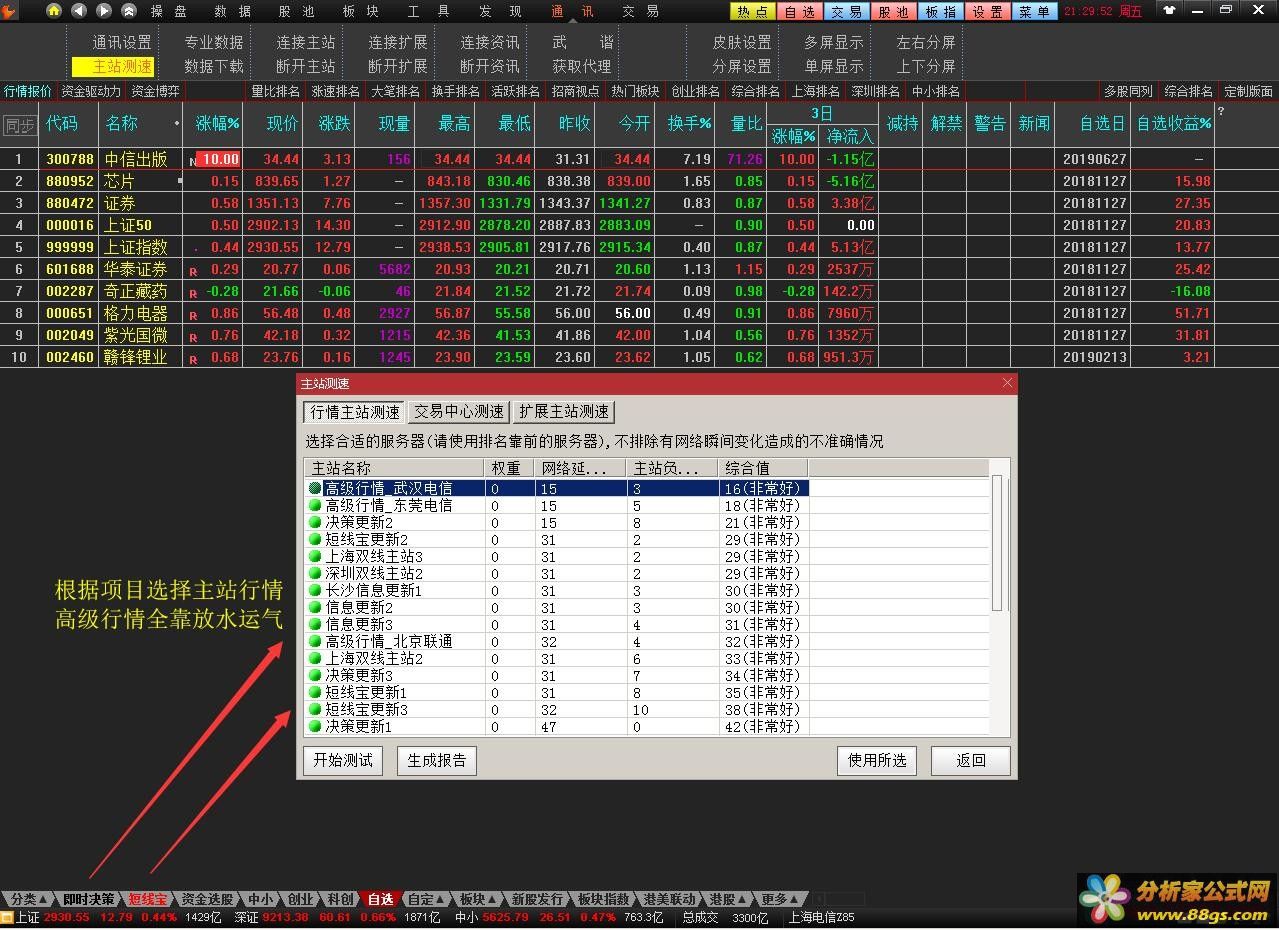Viewport: 1279px width, 930px height.
Task: Close the 主站测速 dialog
Action: click(1007, 383)
